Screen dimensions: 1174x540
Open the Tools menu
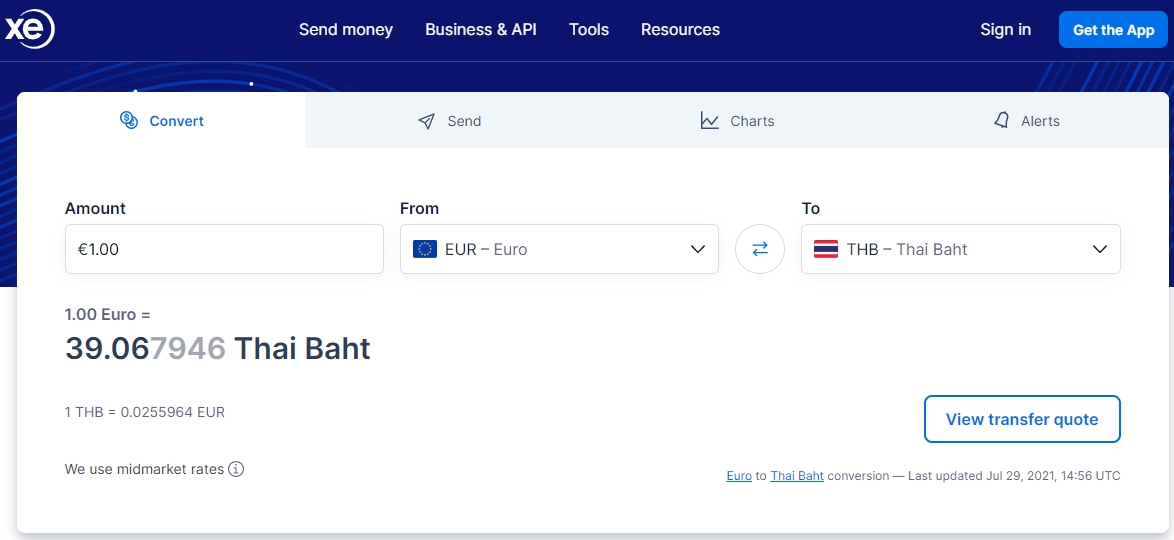pos(589,30)
